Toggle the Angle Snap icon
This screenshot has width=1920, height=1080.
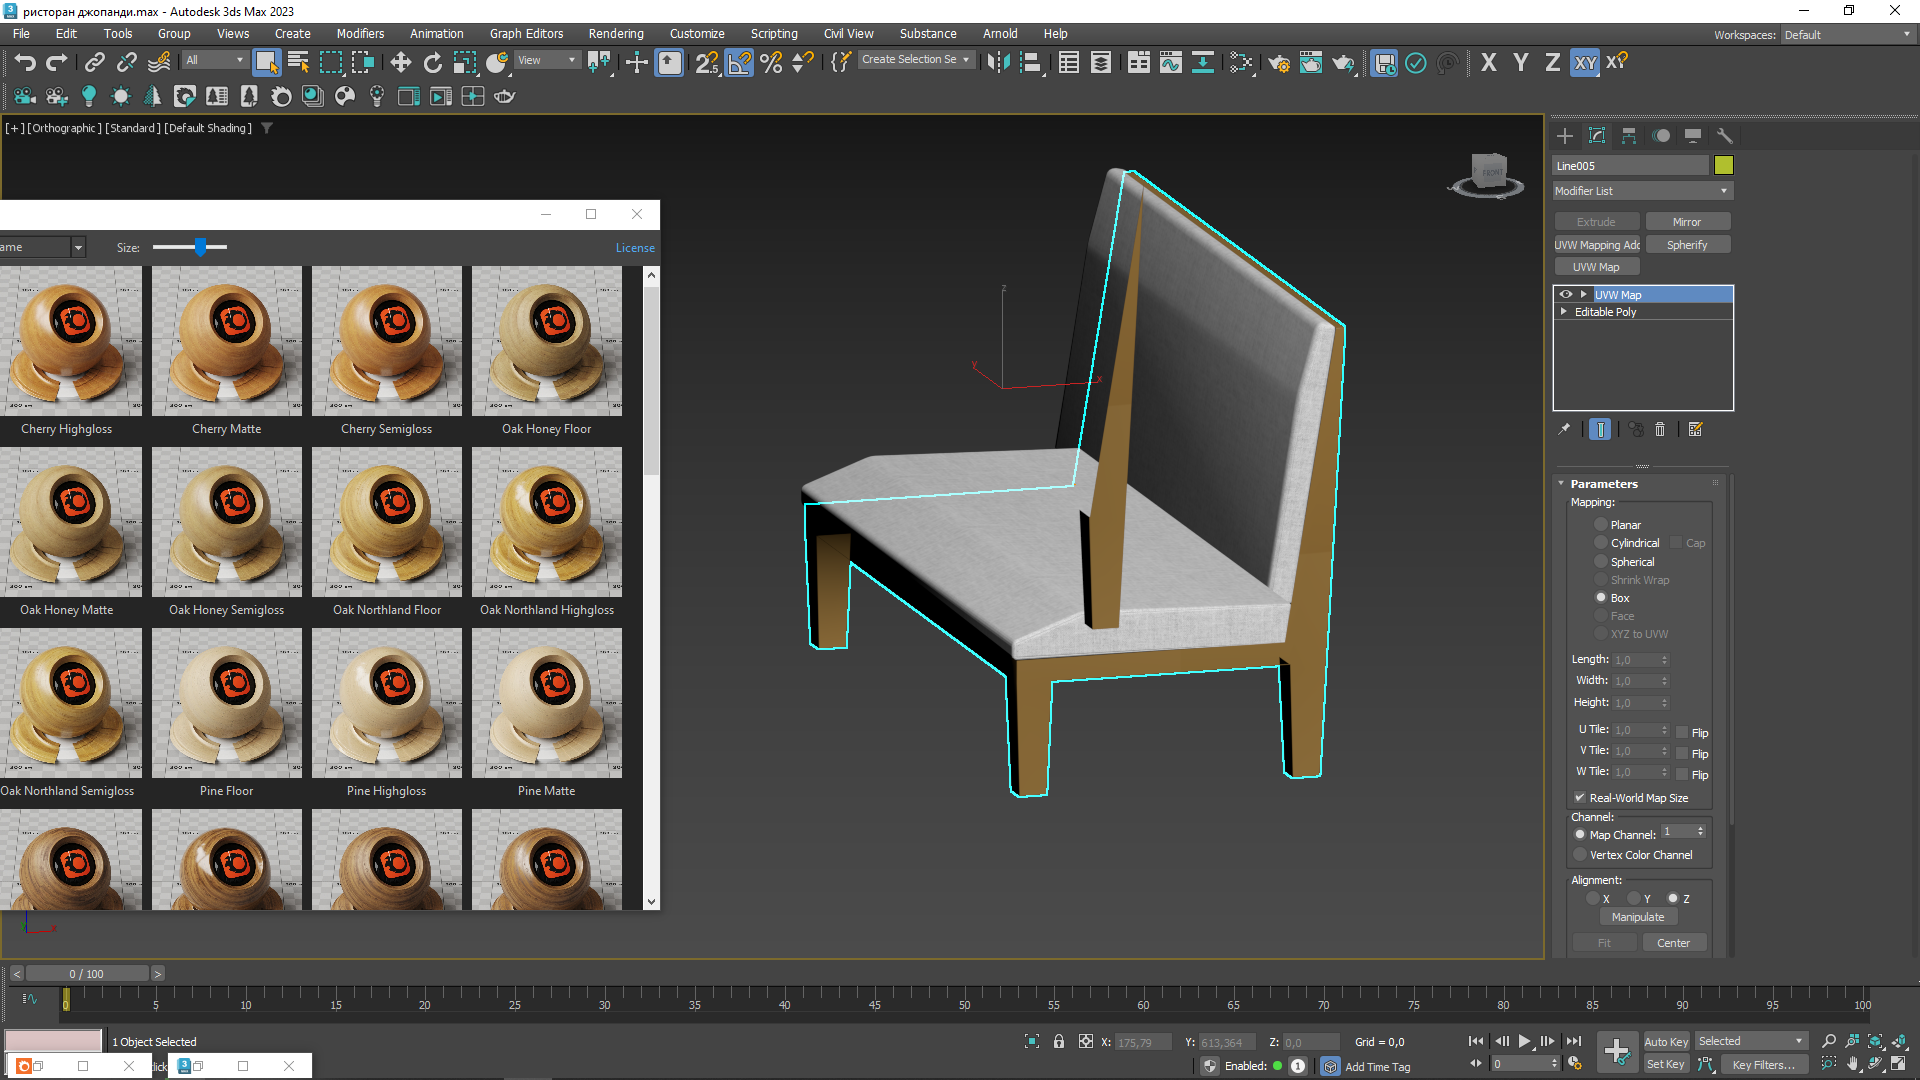pos(739,63)
